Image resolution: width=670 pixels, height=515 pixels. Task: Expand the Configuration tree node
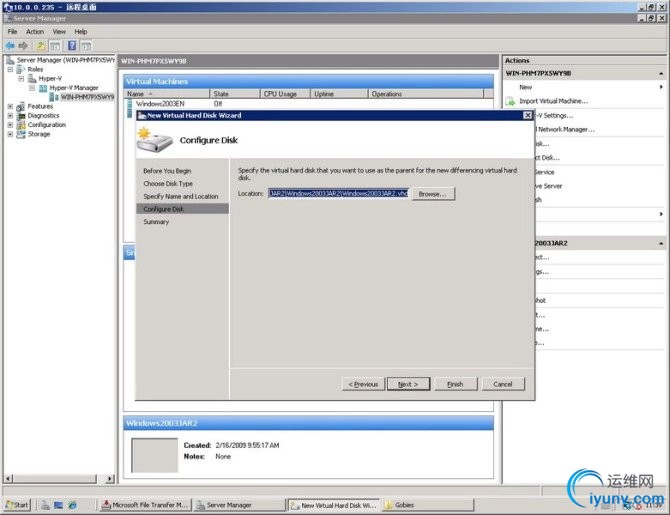click(10, 125)
